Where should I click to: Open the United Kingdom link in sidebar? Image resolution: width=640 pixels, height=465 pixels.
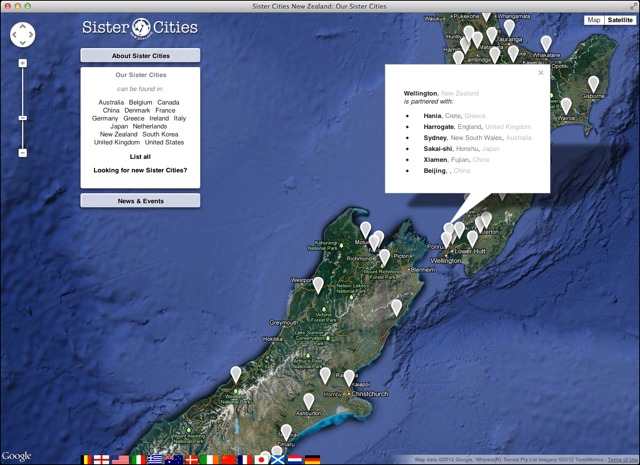point(117,142)
